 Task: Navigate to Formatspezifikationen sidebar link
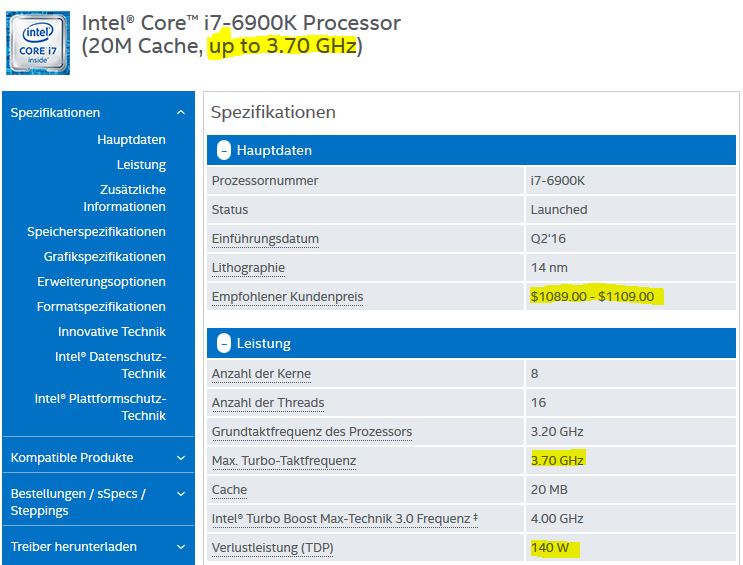coord(101,307)
